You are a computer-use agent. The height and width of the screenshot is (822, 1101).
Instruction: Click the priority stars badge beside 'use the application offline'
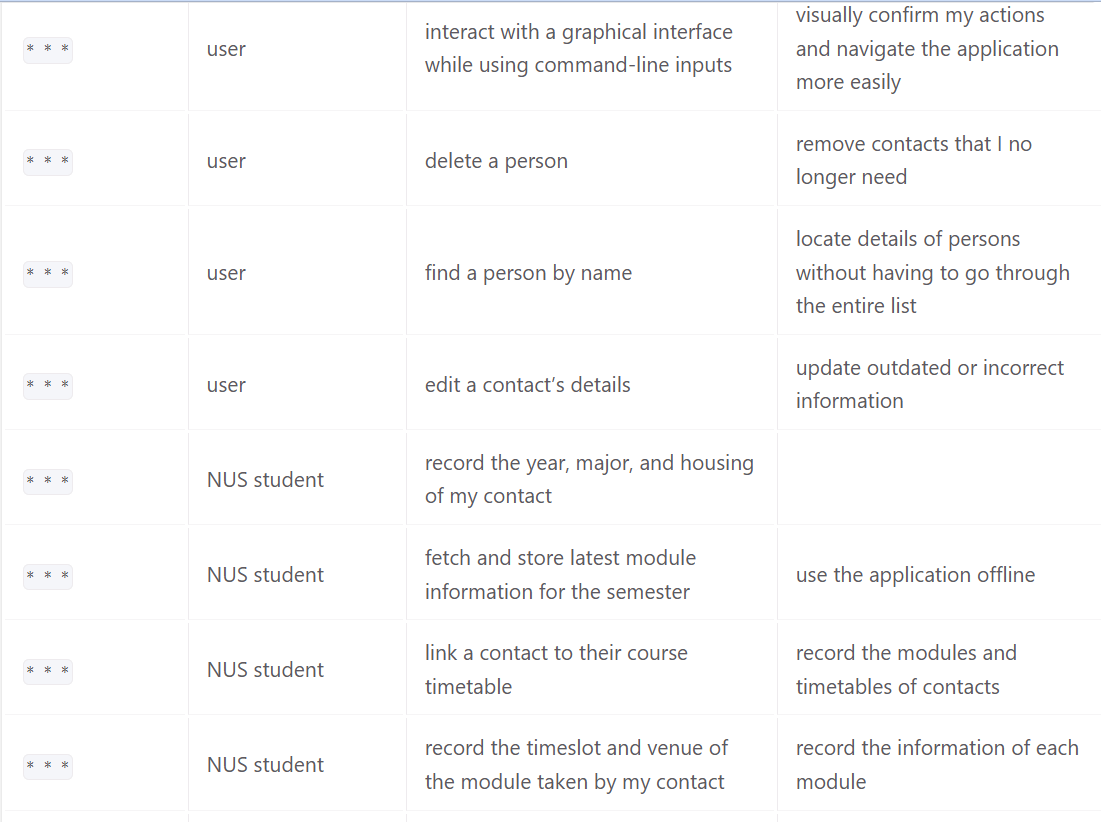48,576
